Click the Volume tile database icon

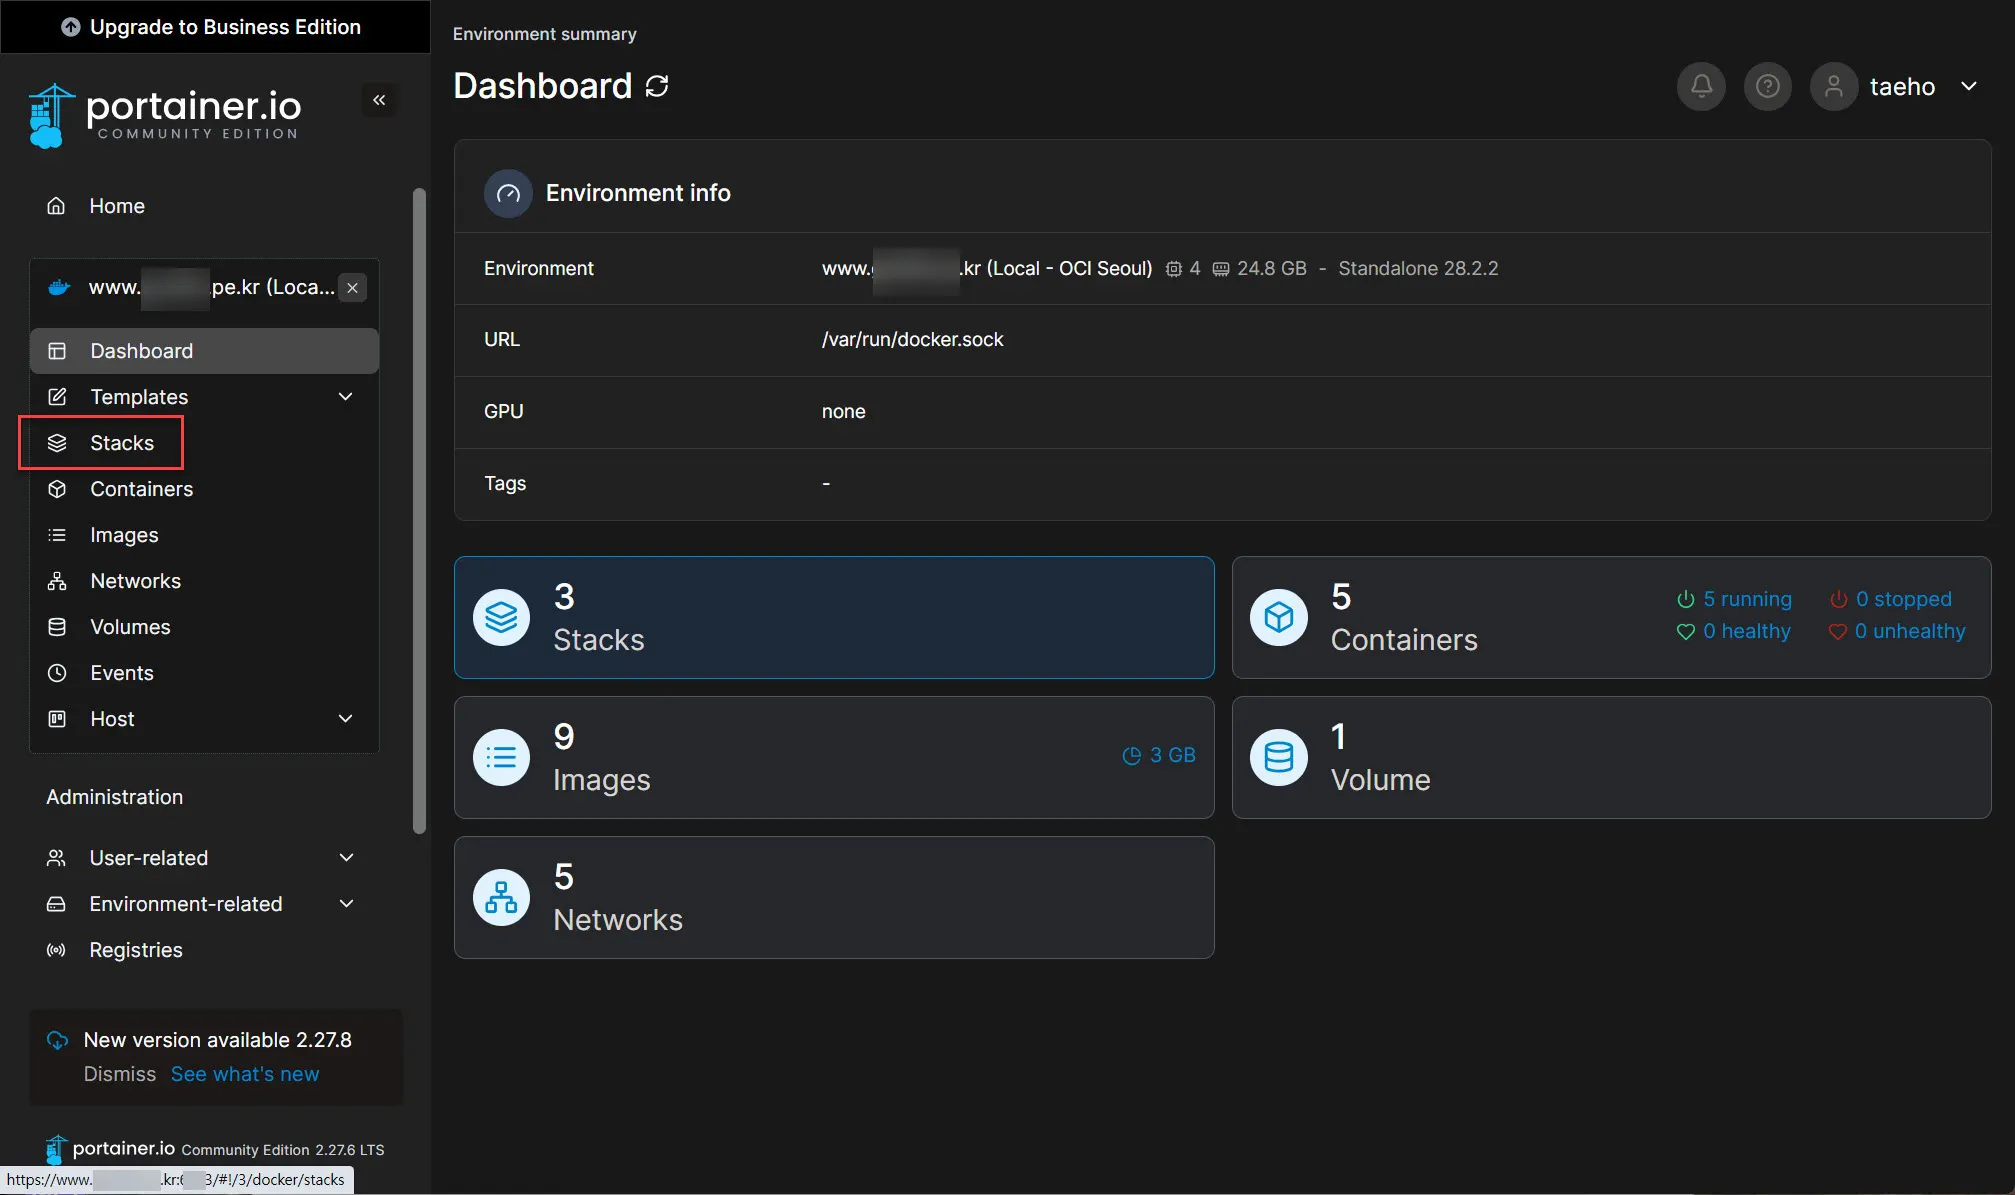pyautogui.click(x=1278, y=758)
